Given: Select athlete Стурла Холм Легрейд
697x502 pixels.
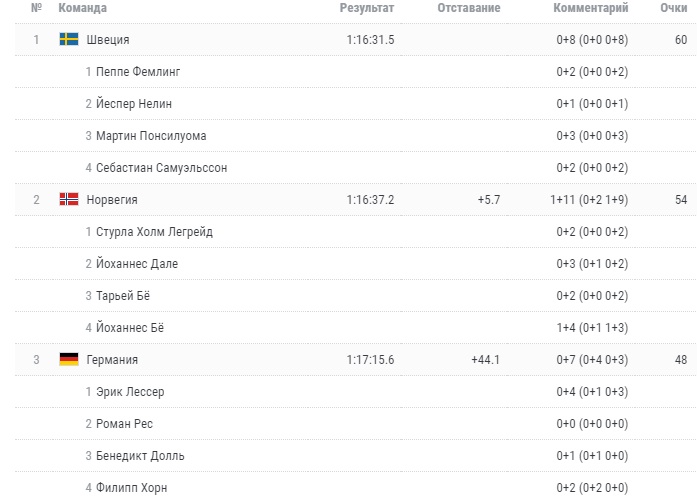Looking at the screenshot, I should (155, 232).
